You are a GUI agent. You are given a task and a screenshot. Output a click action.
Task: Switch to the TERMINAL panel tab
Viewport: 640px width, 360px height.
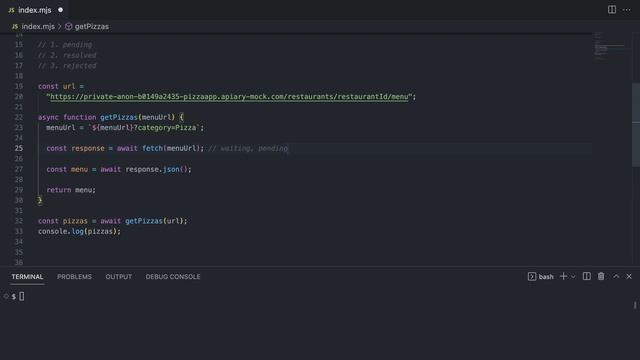click(x=27, y=277)
